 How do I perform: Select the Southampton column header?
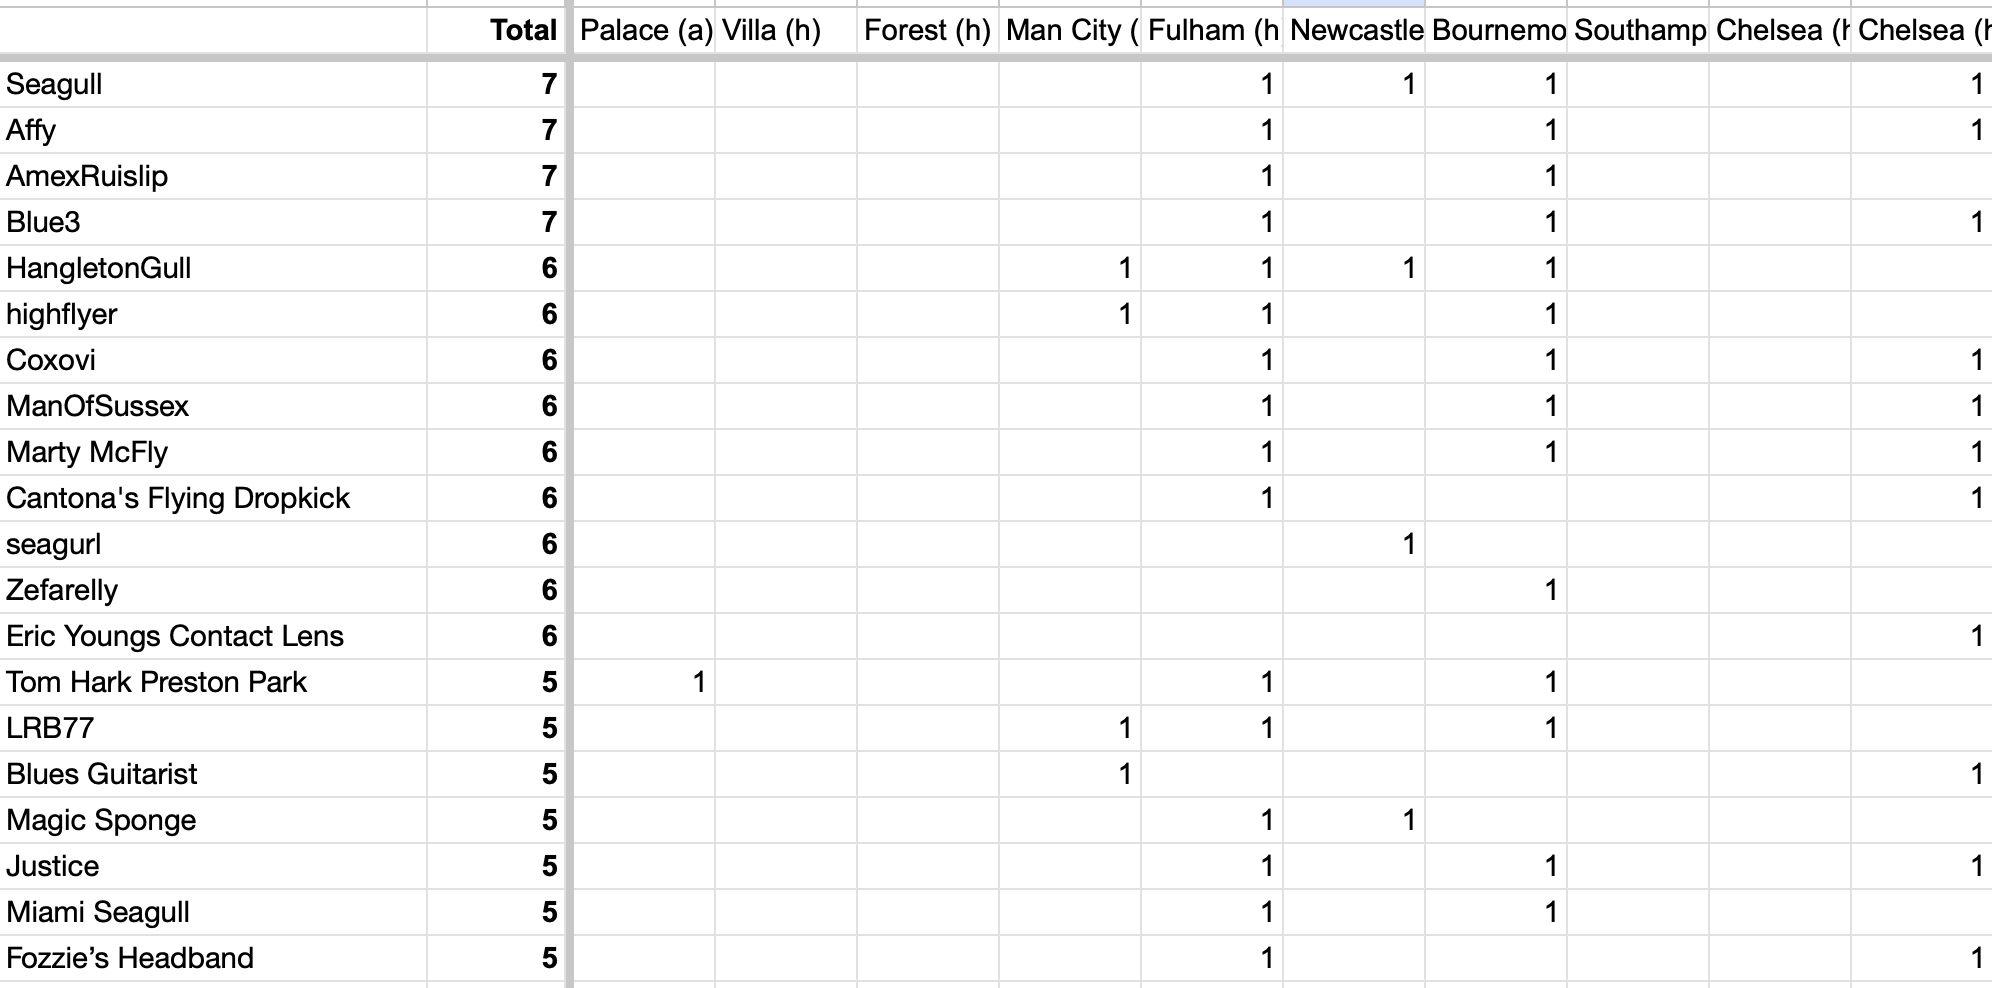coord(1638,30)
